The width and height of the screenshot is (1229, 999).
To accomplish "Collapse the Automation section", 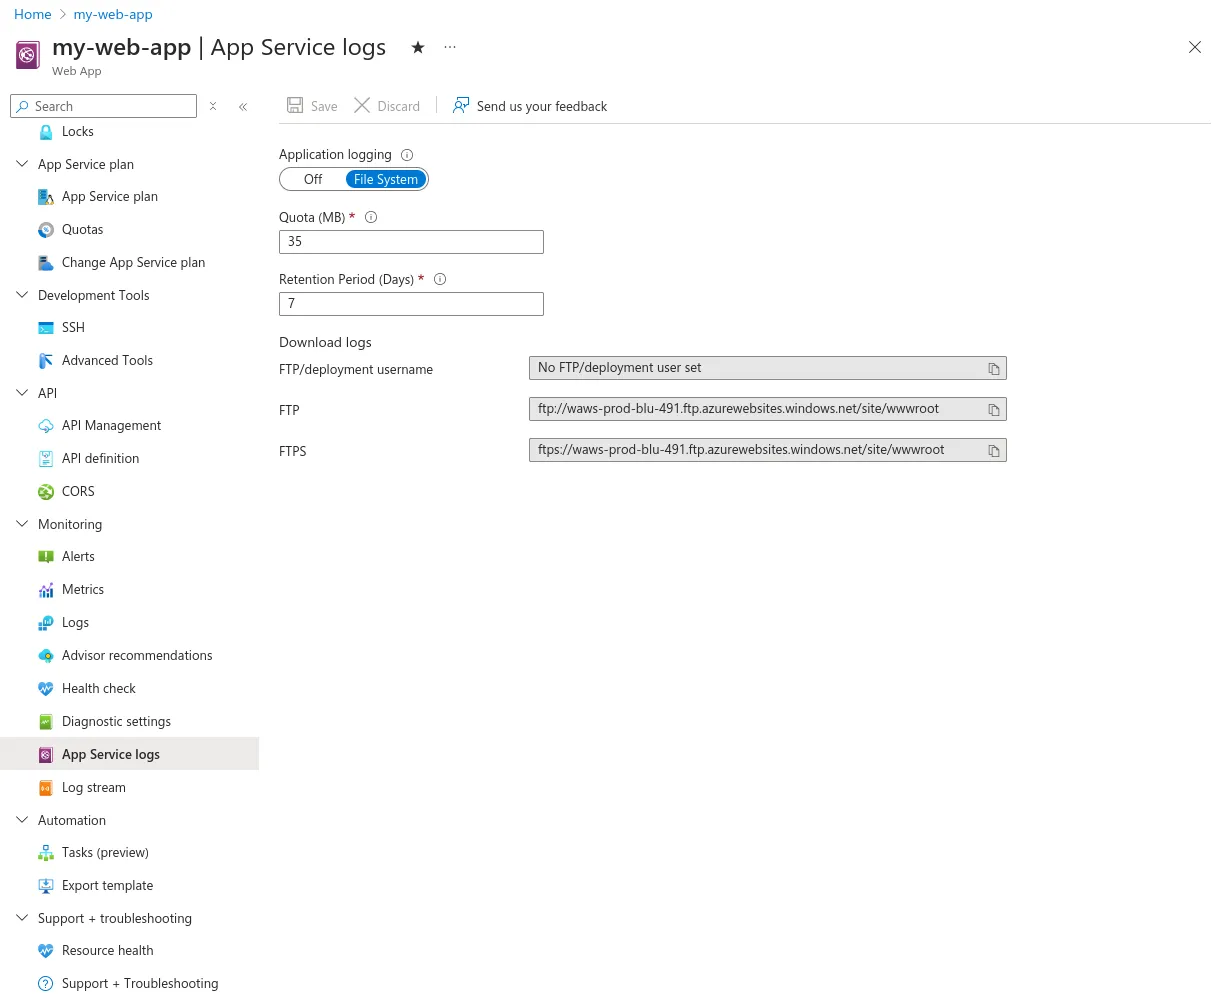I will tap(22, 820).
